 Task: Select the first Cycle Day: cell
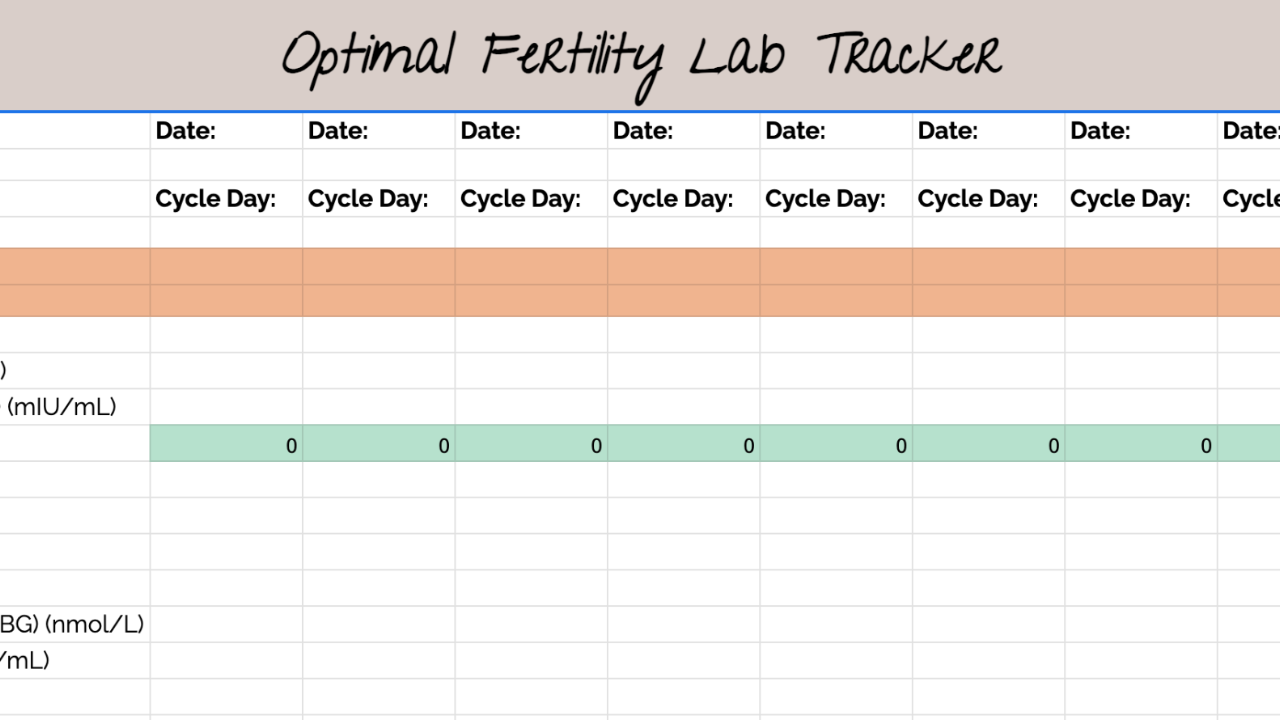click(226, 199)
